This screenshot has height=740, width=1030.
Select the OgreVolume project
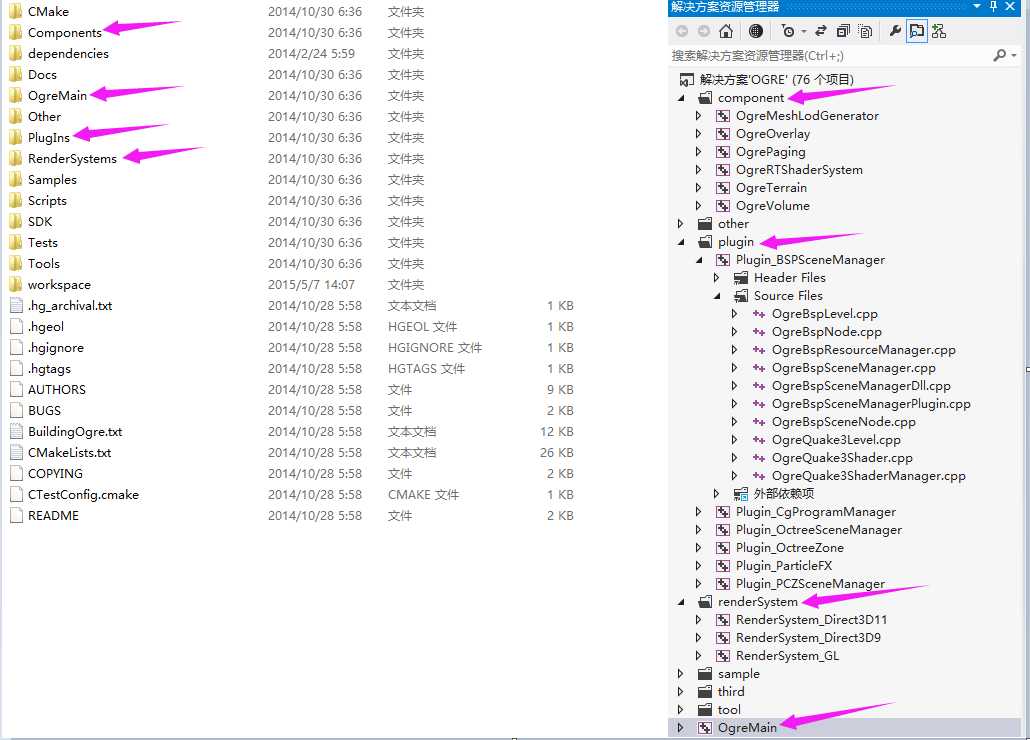click(772, 206)
